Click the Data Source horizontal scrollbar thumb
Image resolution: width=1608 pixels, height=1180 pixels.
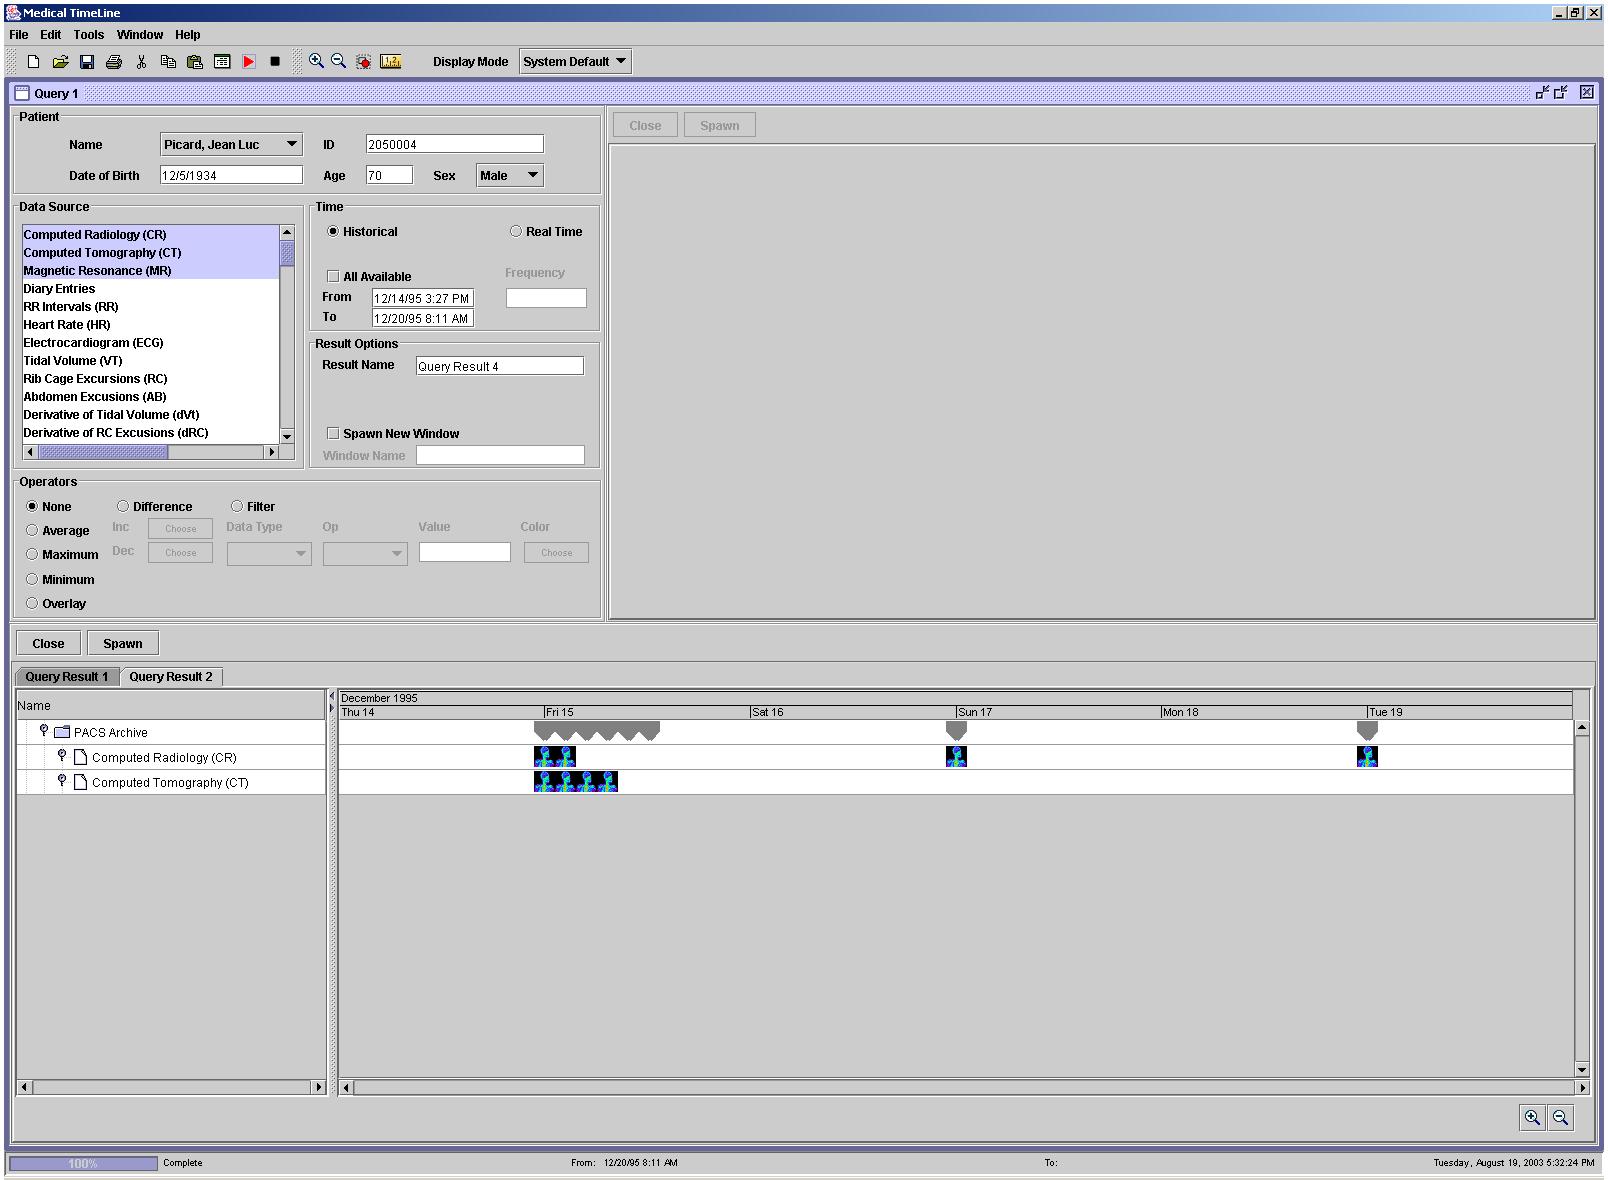coord(103,453)
